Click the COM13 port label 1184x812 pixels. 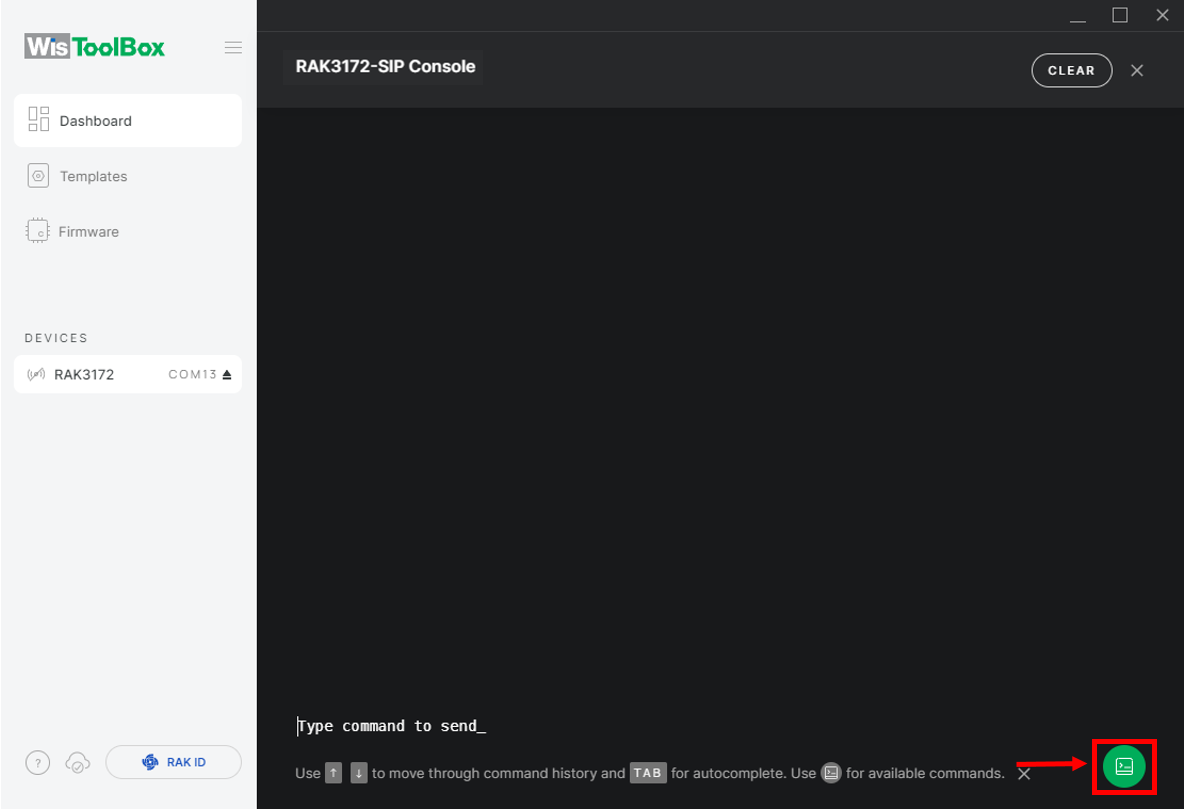[x=193, y=375]
